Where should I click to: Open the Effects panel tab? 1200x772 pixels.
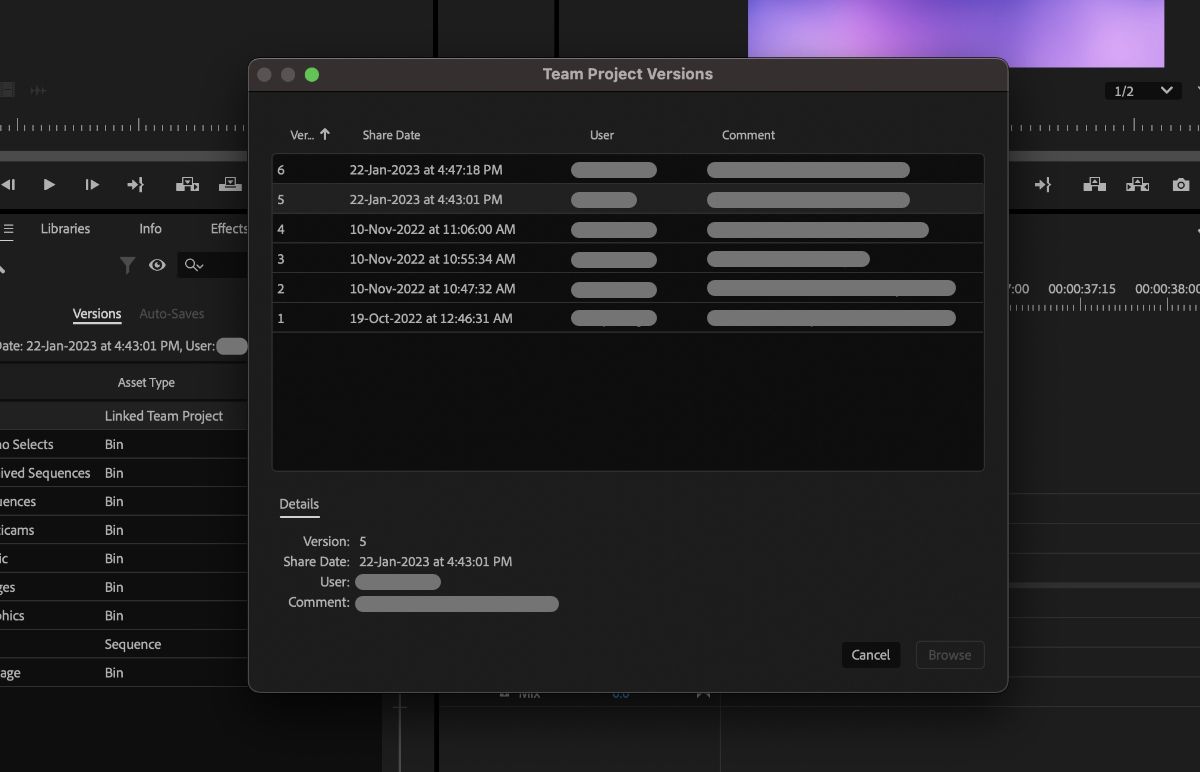pyautogui.click(x=228, y=228)
